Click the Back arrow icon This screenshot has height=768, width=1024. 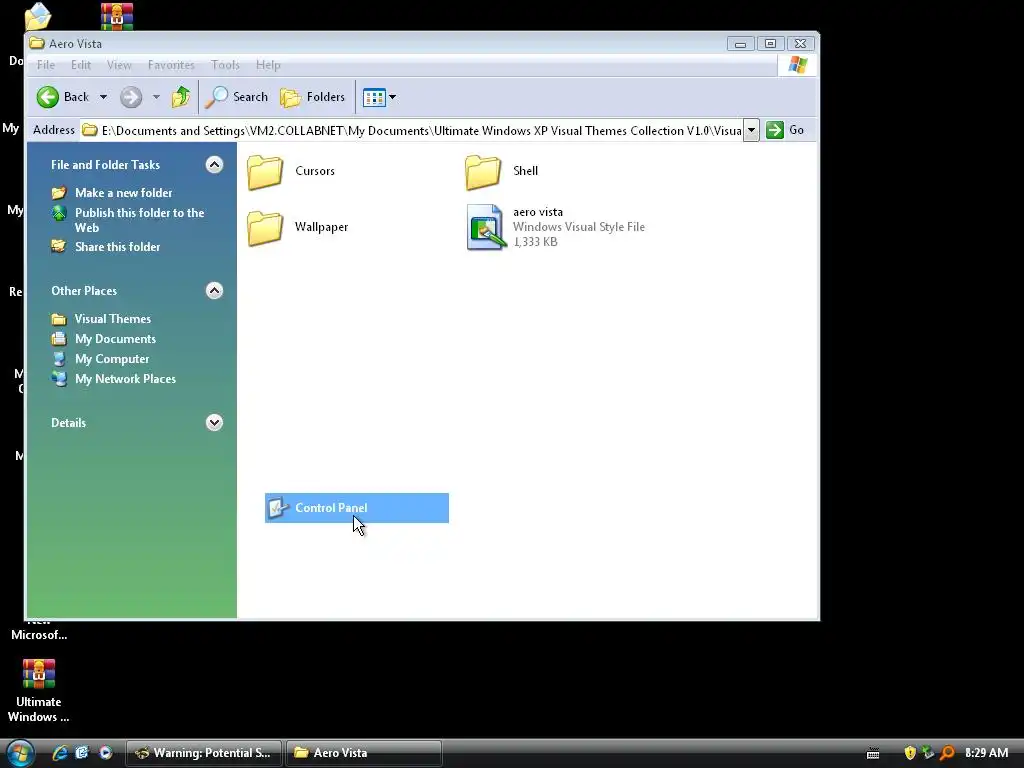(x=48, y=97)
